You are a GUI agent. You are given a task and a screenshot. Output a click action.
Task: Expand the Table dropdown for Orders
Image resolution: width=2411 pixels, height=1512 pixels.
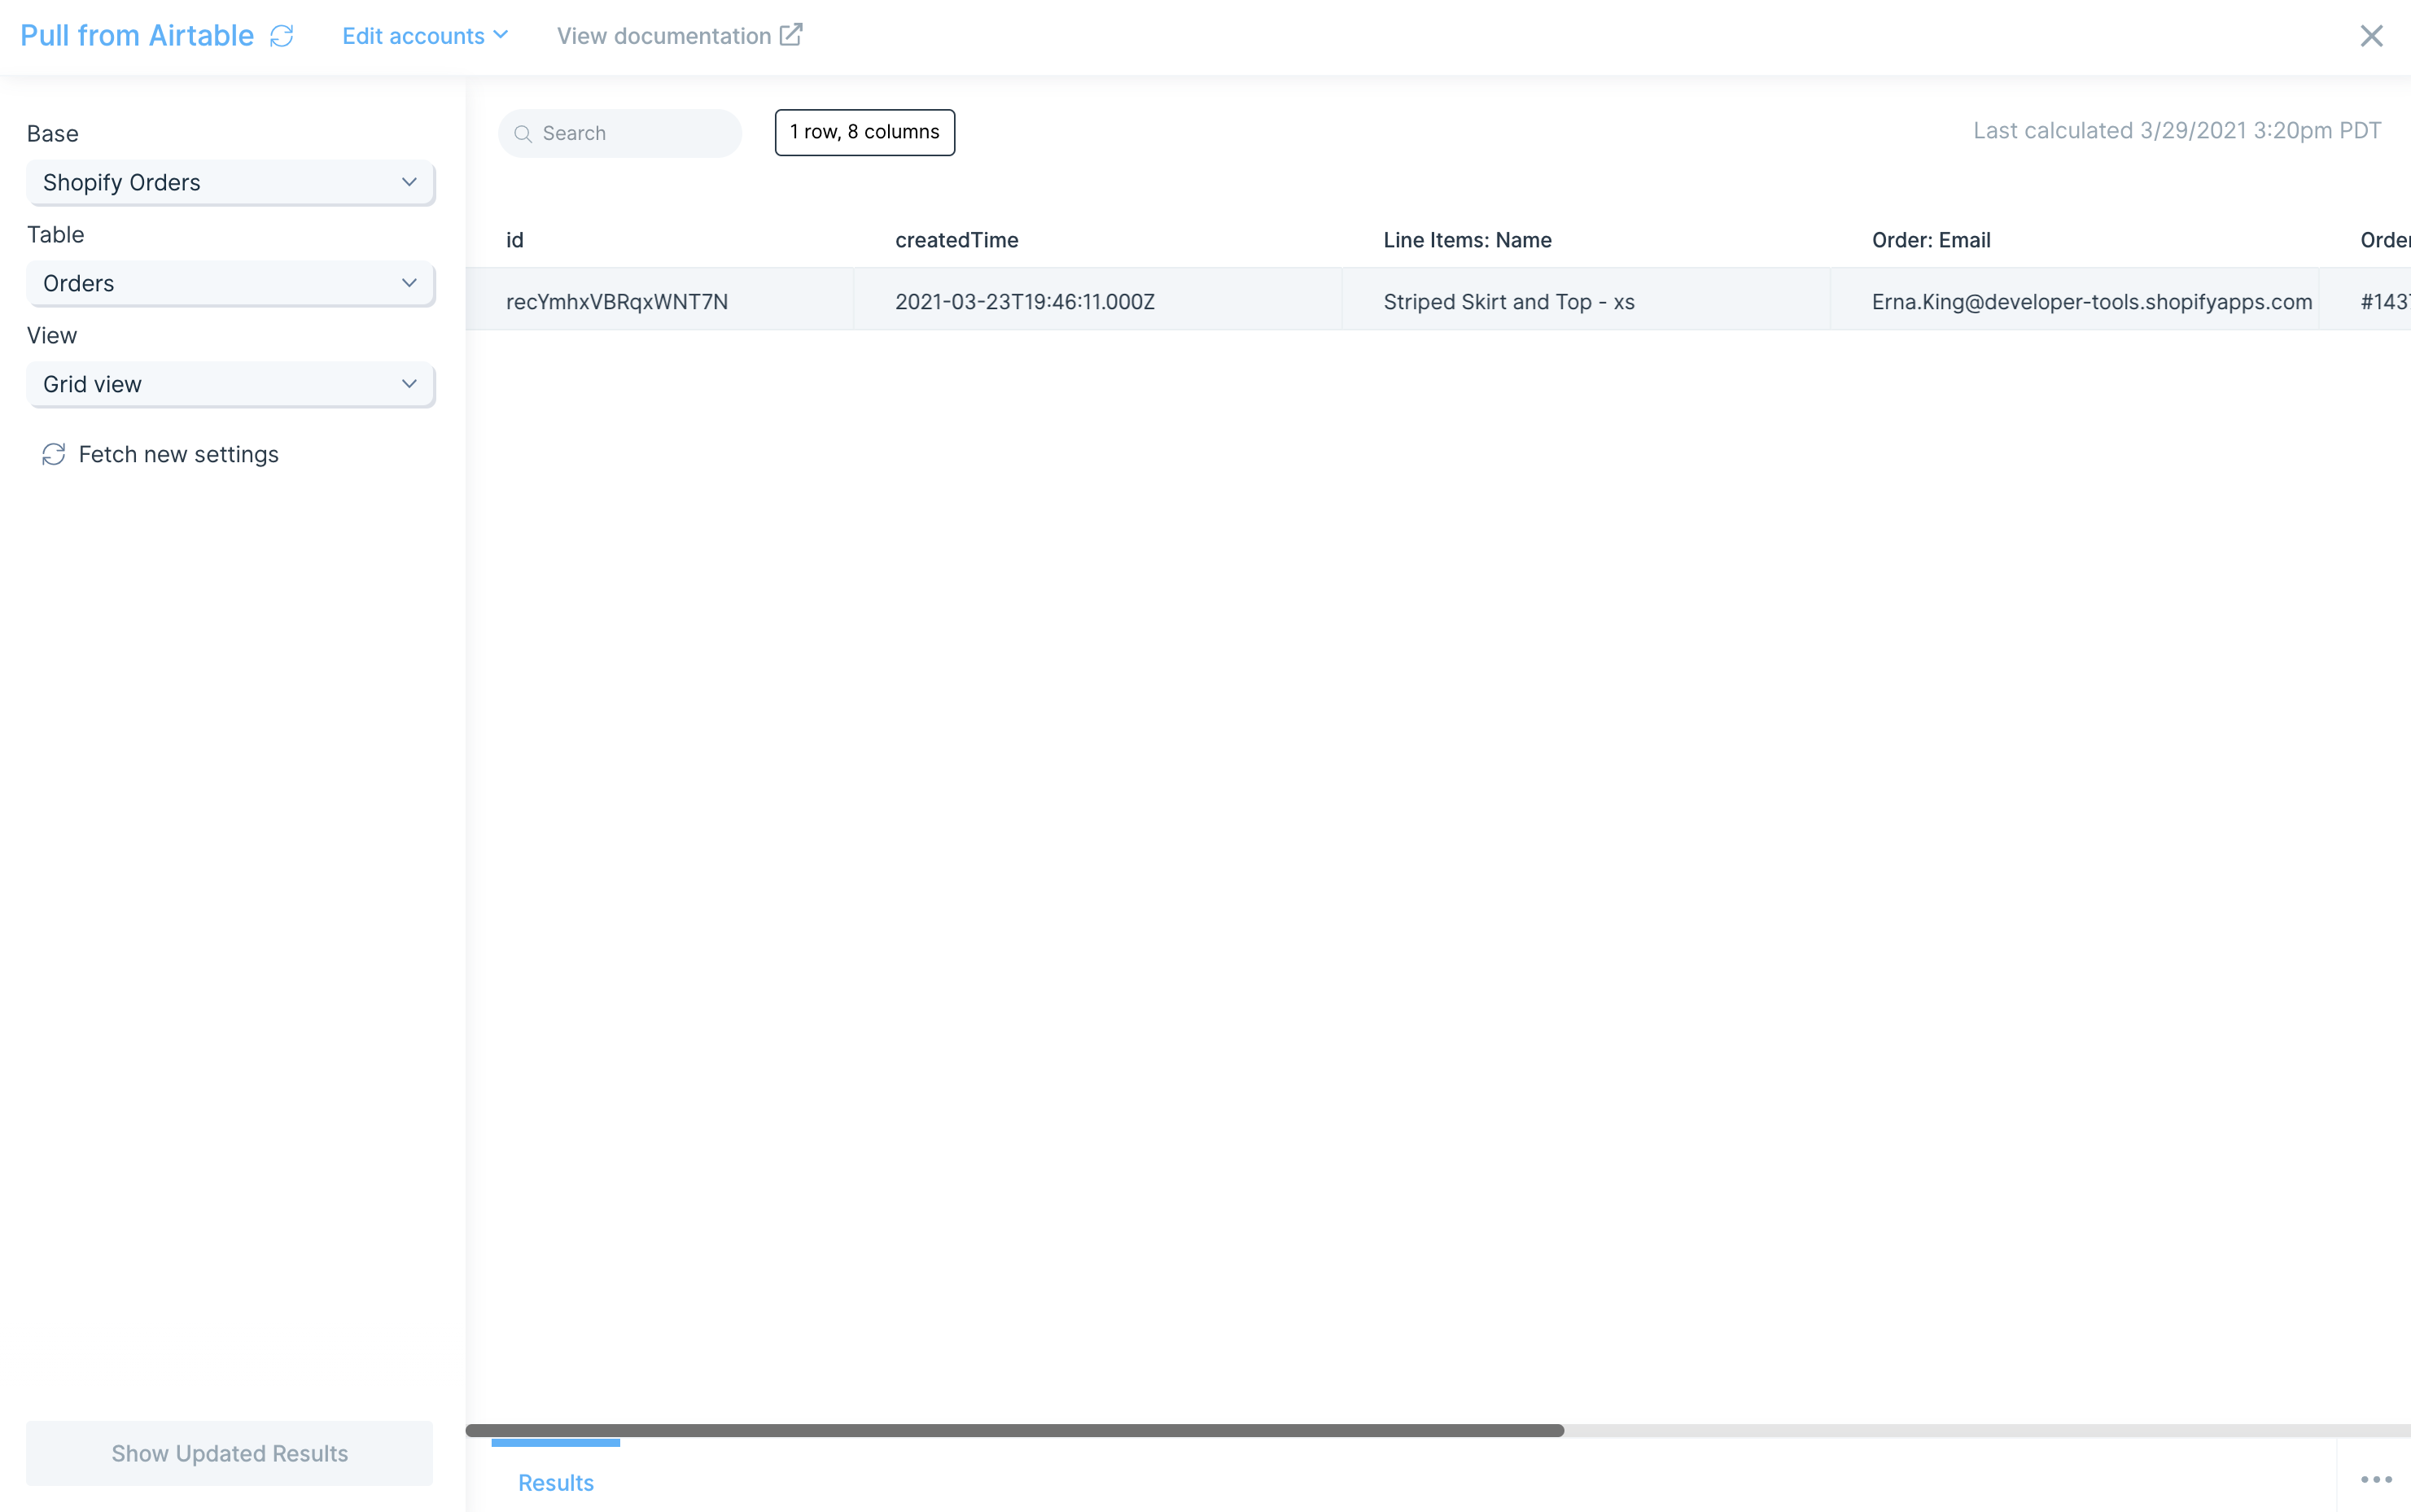(x=232, y=282)
